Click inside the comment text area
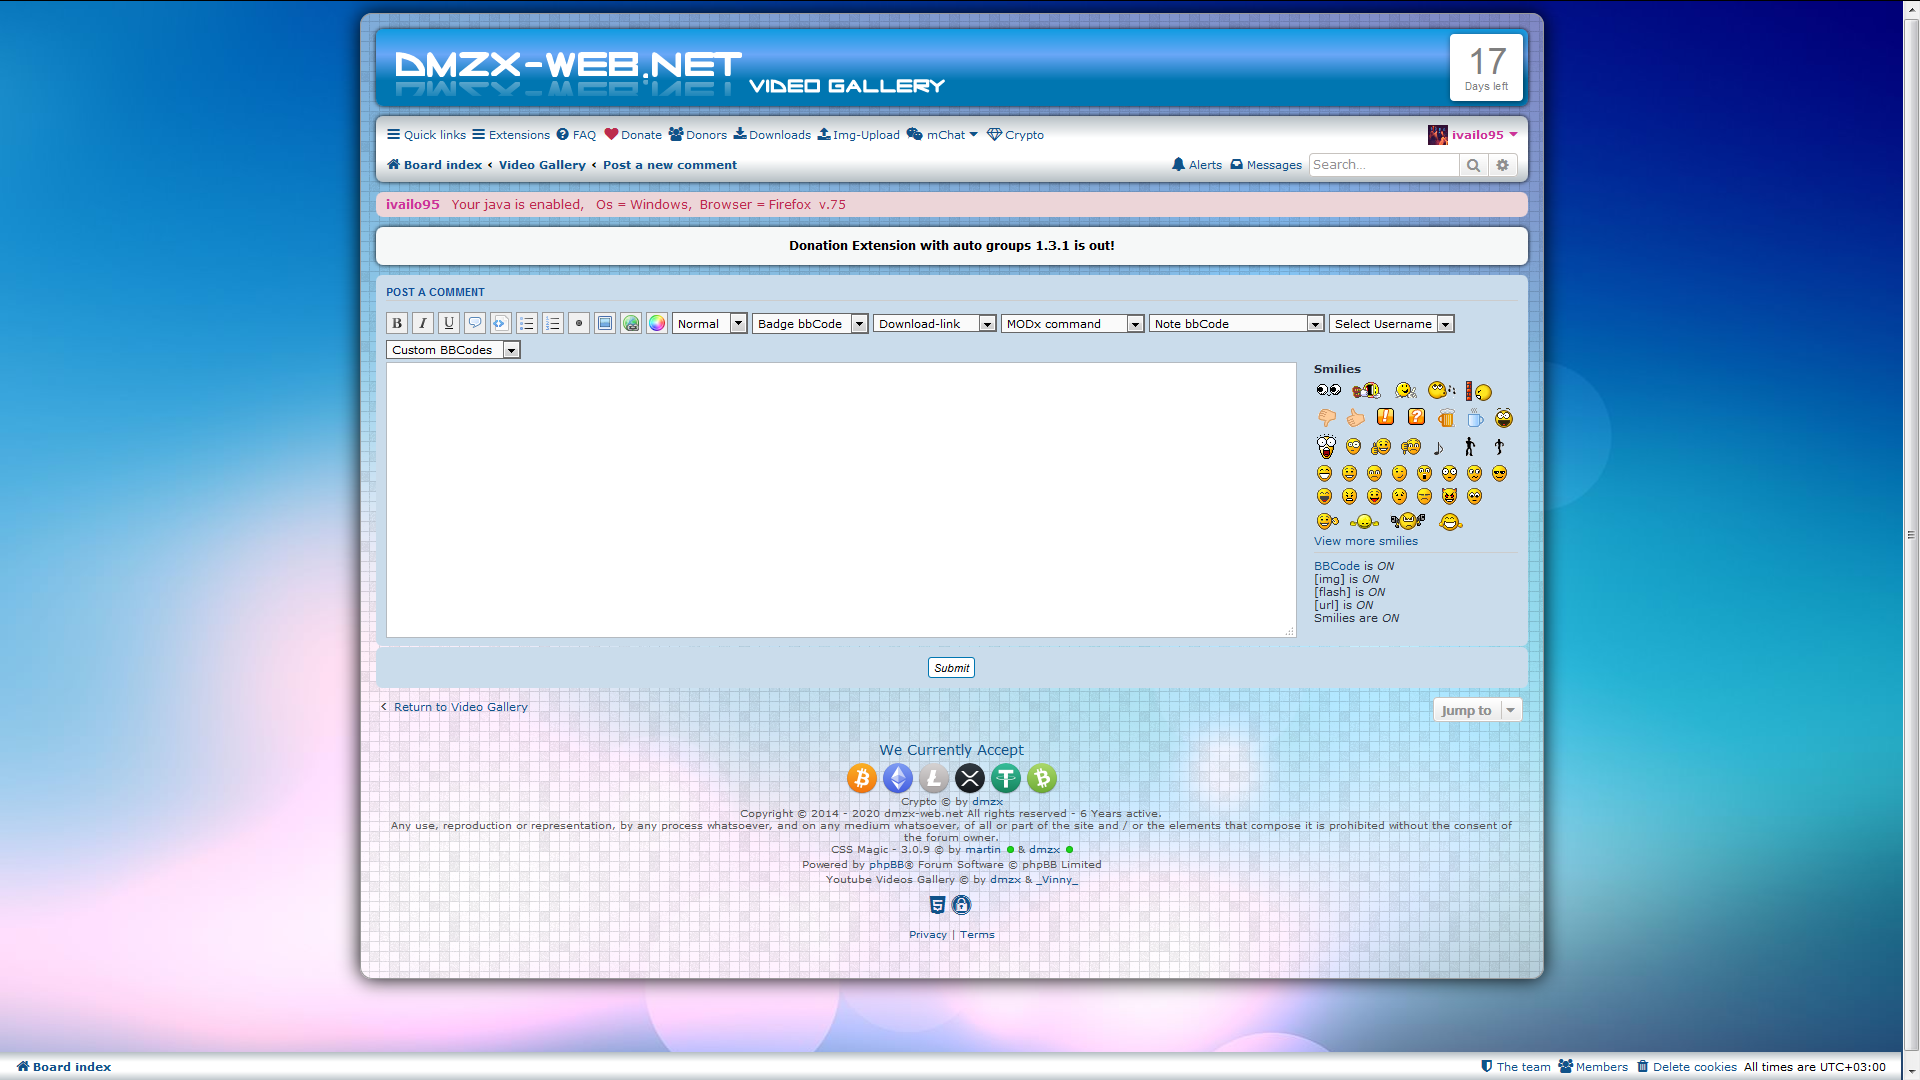The image size is (1920, 1080). tap(840, 500)
